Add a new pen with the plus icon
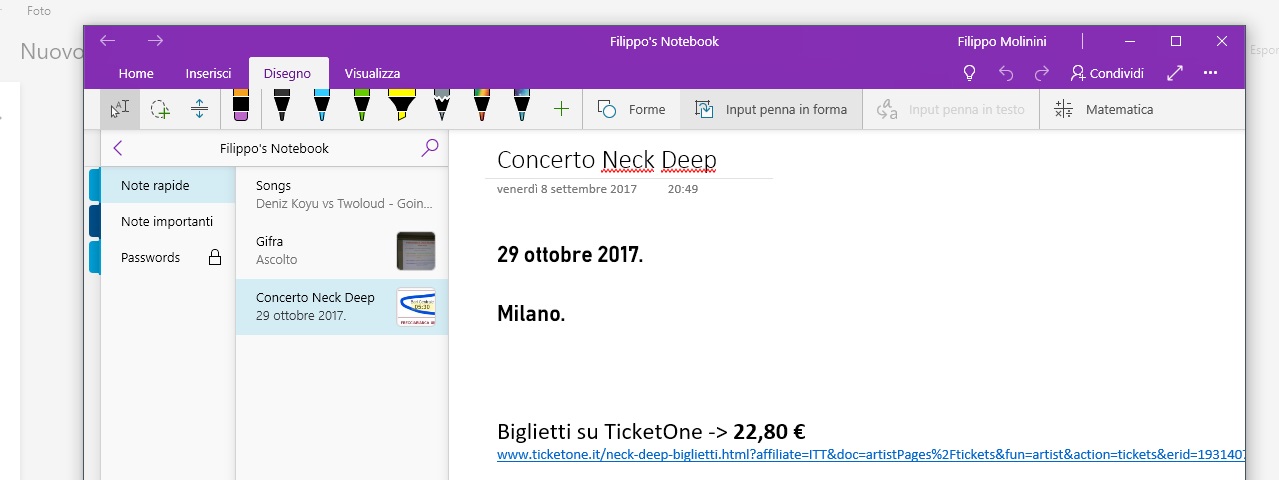 [561, 109]
